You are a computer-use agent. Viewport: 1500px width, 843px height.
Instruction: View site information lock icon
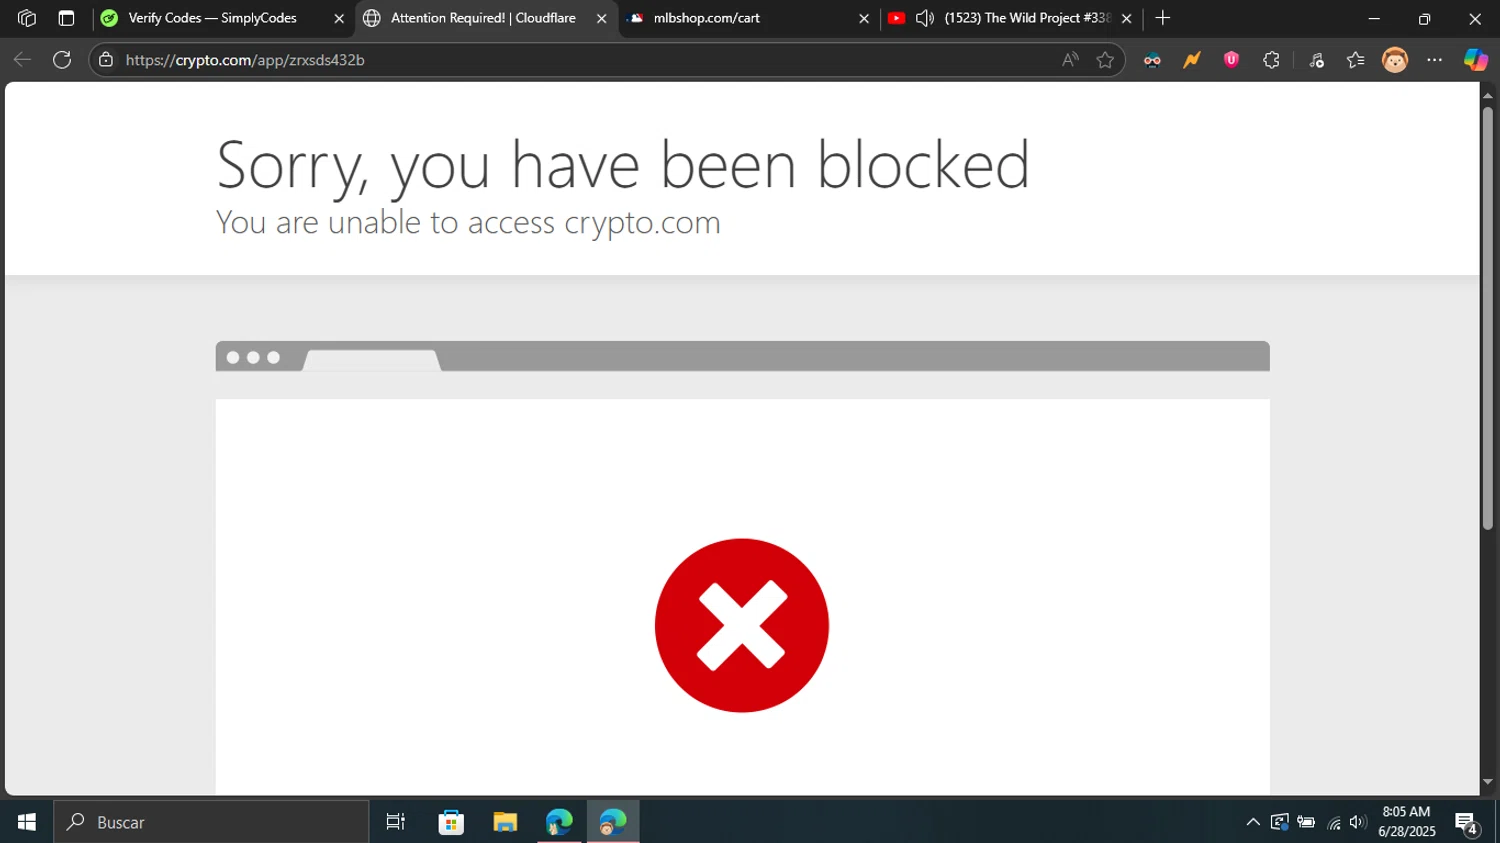click(x=106, y=60)
